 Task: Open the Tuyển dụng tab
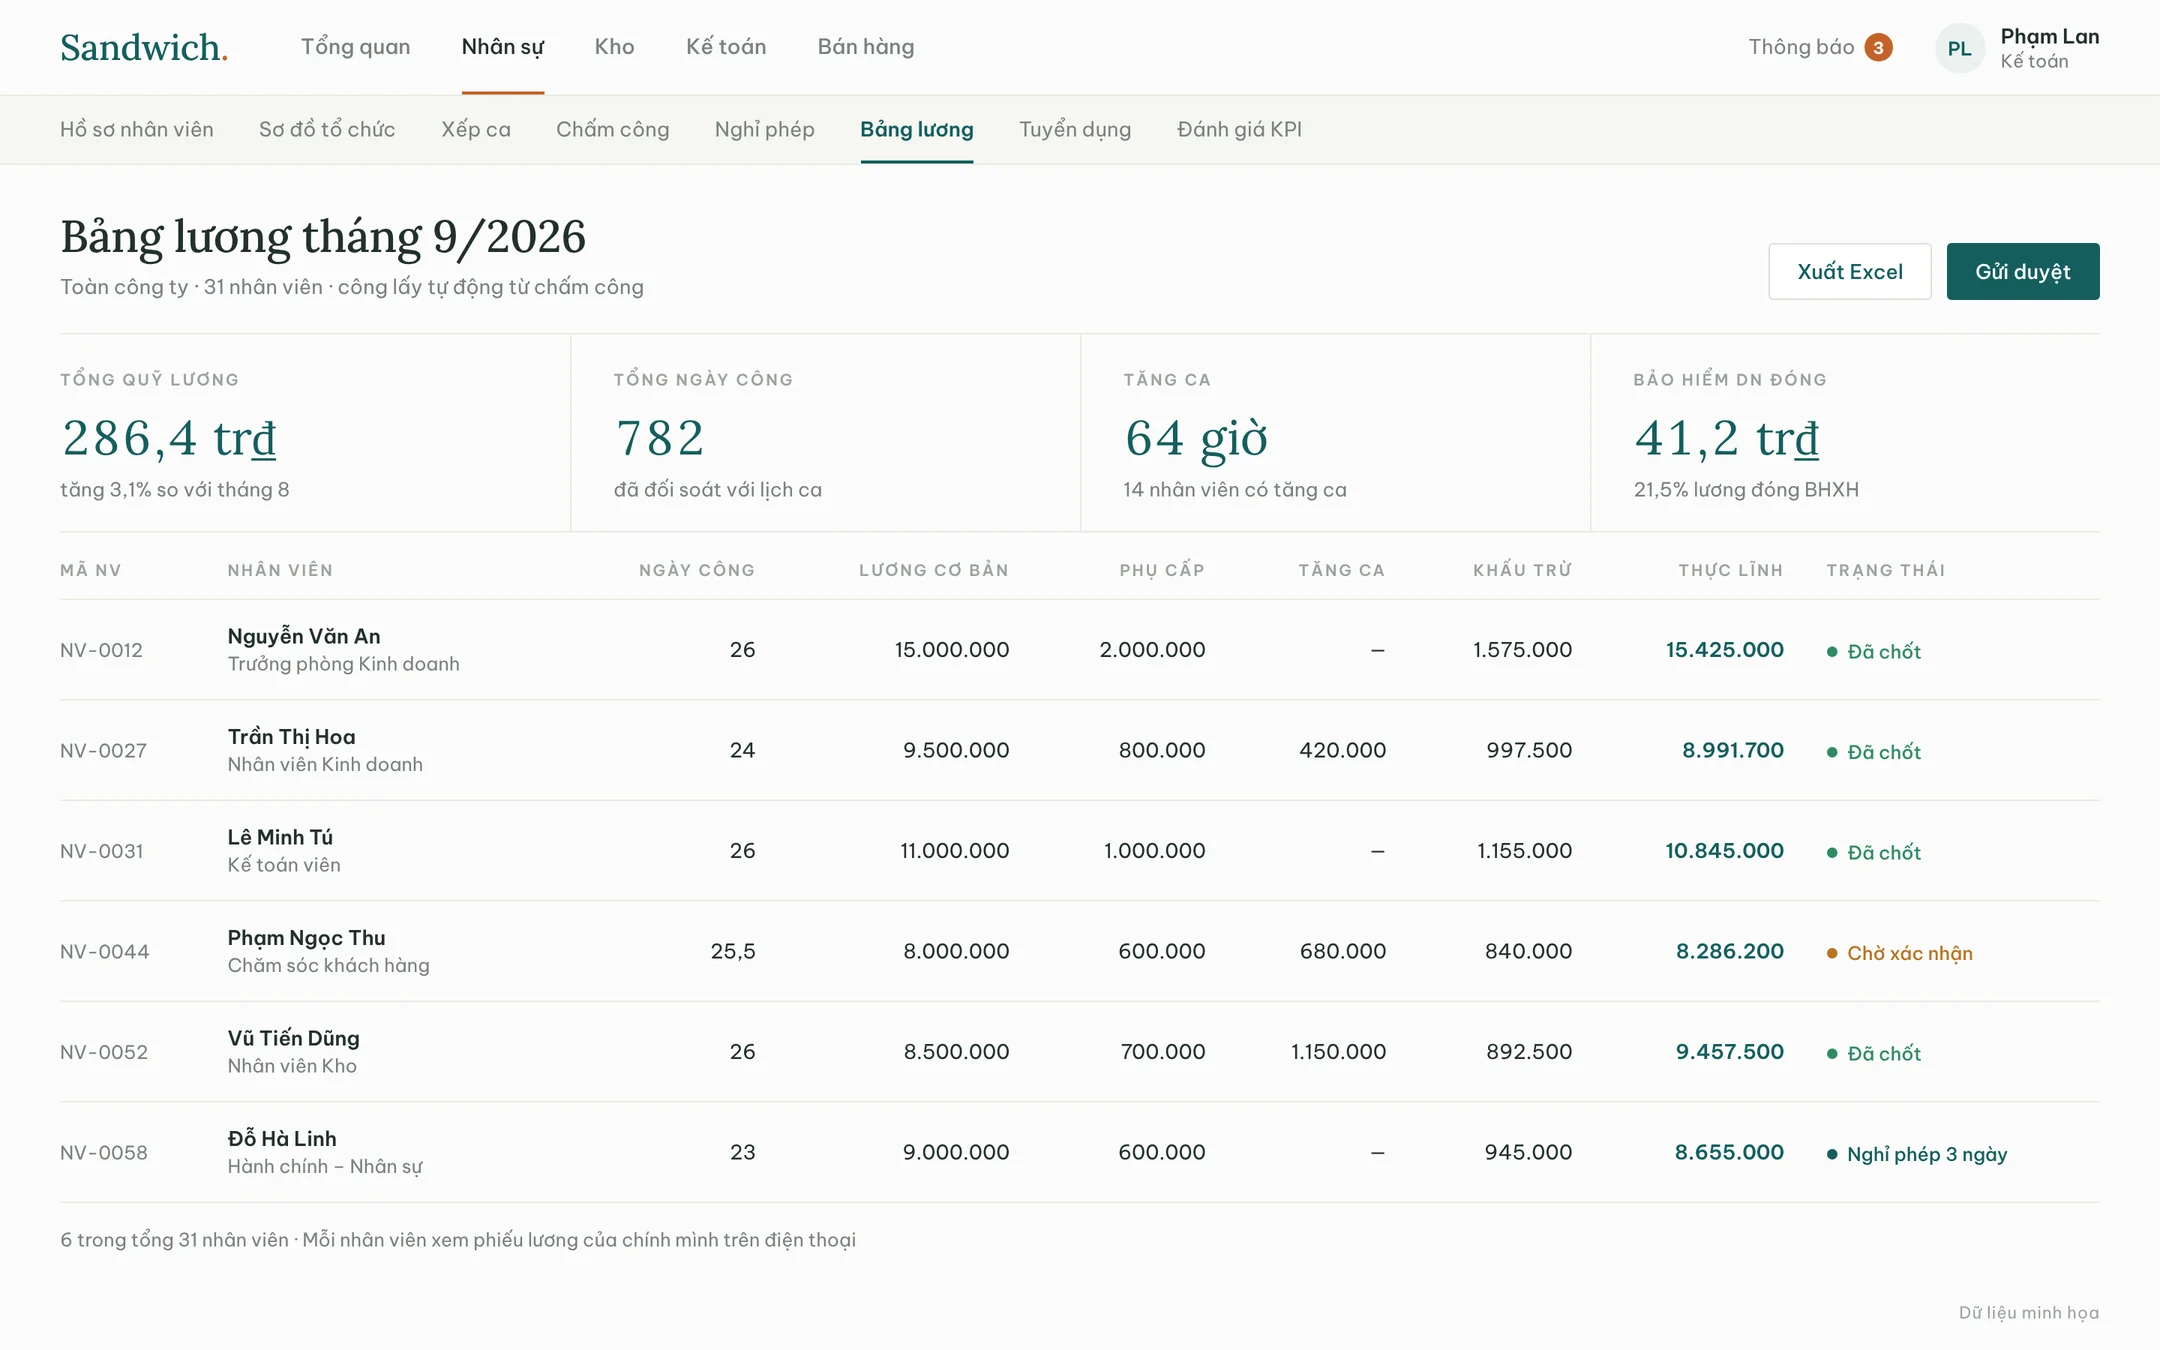1075,129
